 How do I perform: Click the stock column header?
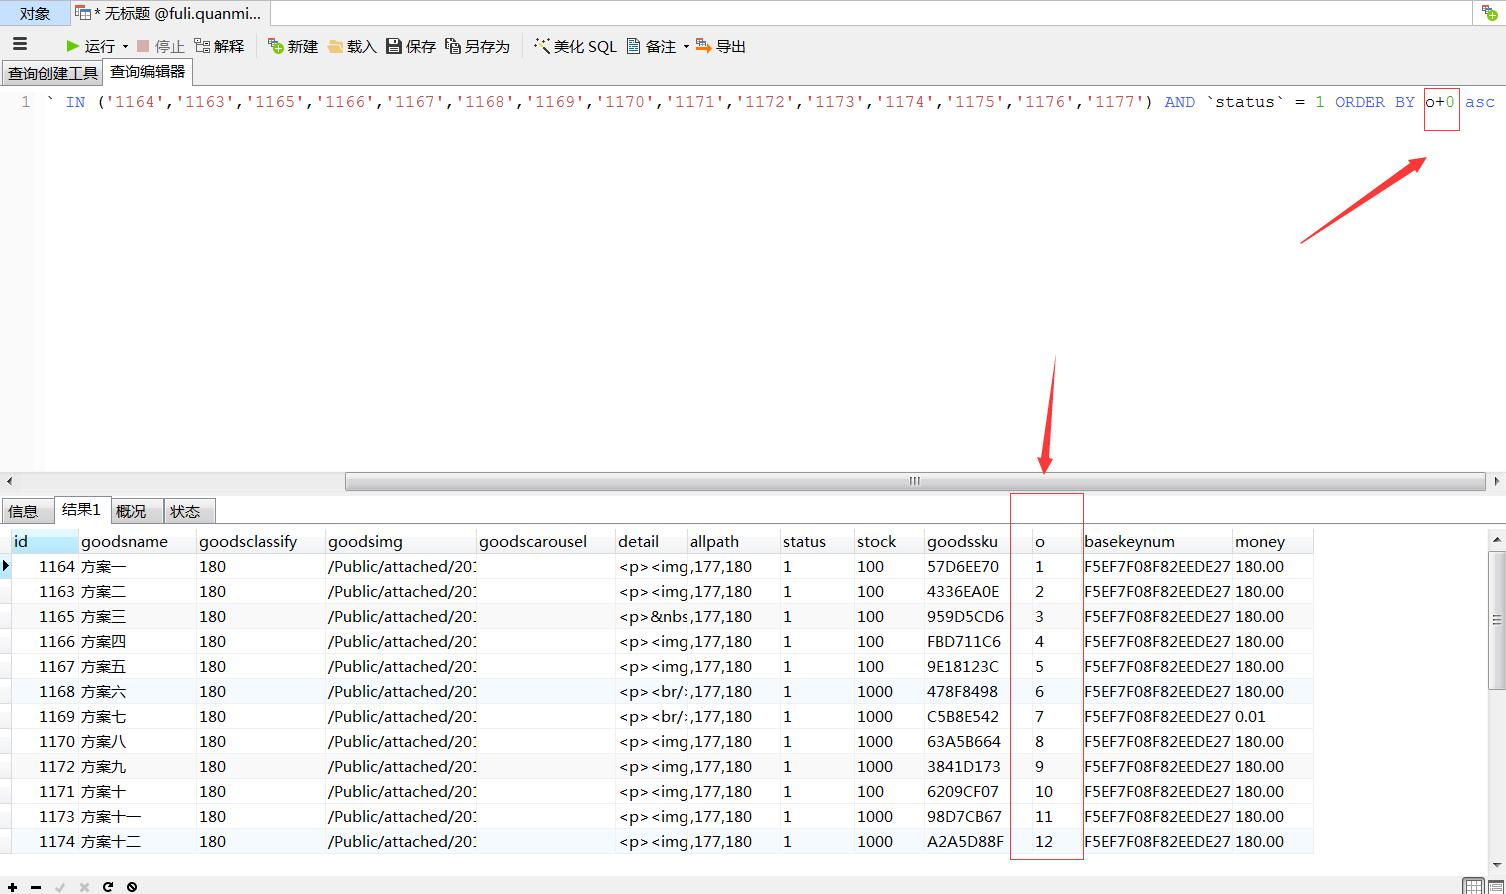(889, 541)
